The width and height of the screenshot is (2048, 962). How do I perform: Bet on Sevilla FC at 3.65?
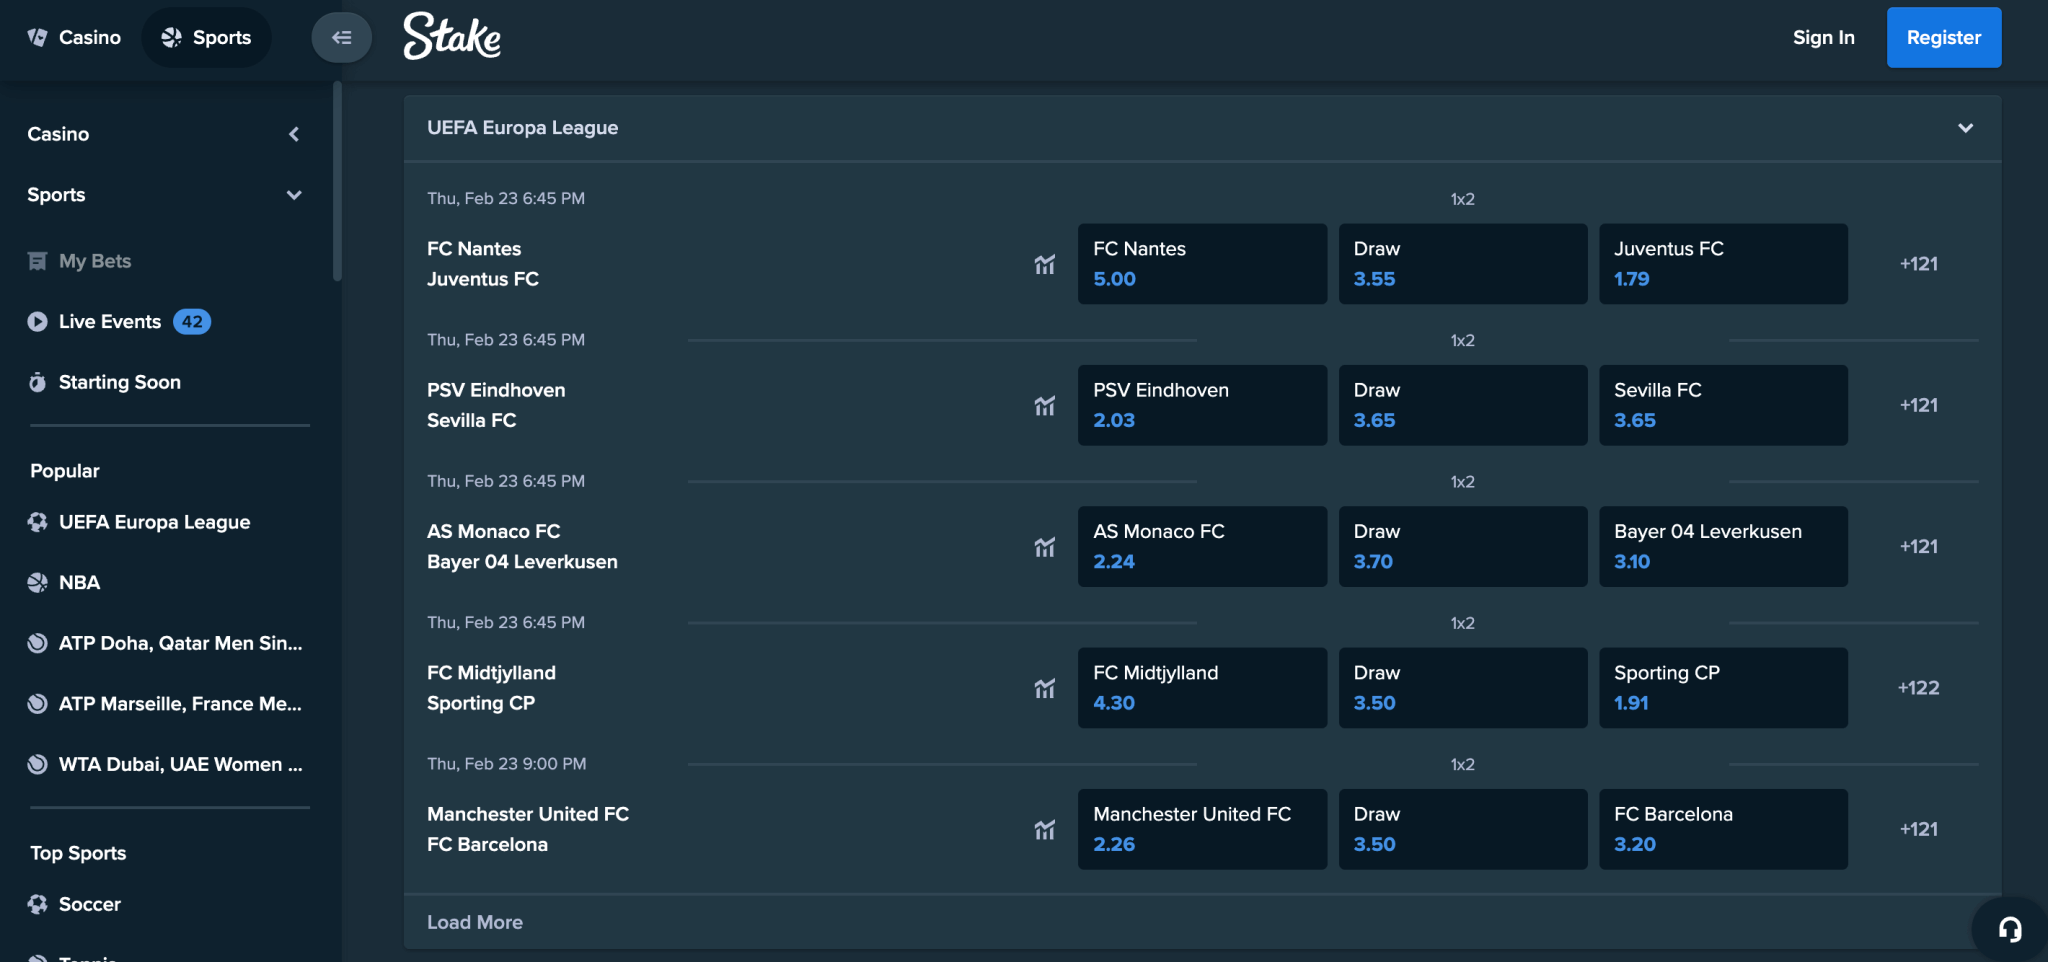click(1723, 405)
